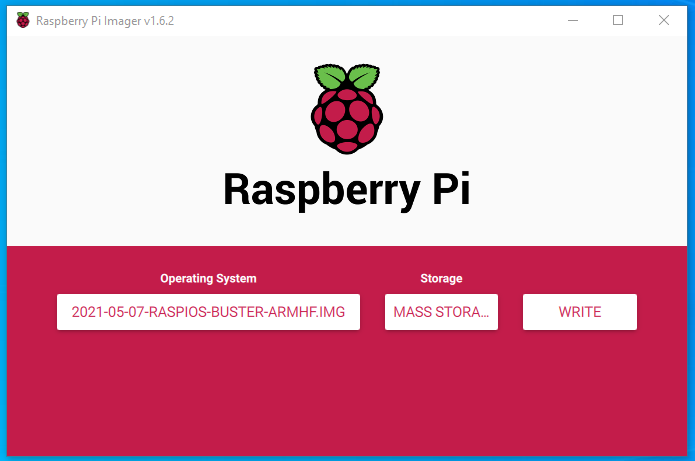Click the "Raspberry Pi Imager v1.6.2" window title
695x461 pixels.
pyautogui.click(x=105, y=21)
